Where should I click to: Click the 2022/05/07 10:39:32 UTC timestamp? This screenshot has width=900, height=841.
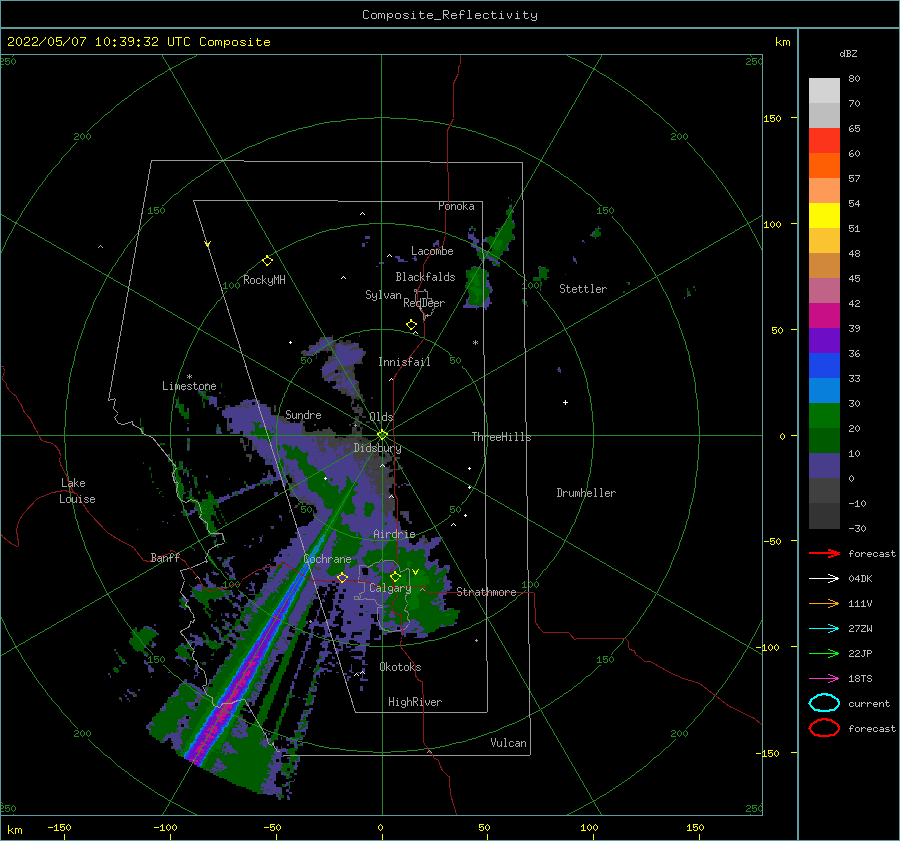pyautogui.click(x=93, y=42)
